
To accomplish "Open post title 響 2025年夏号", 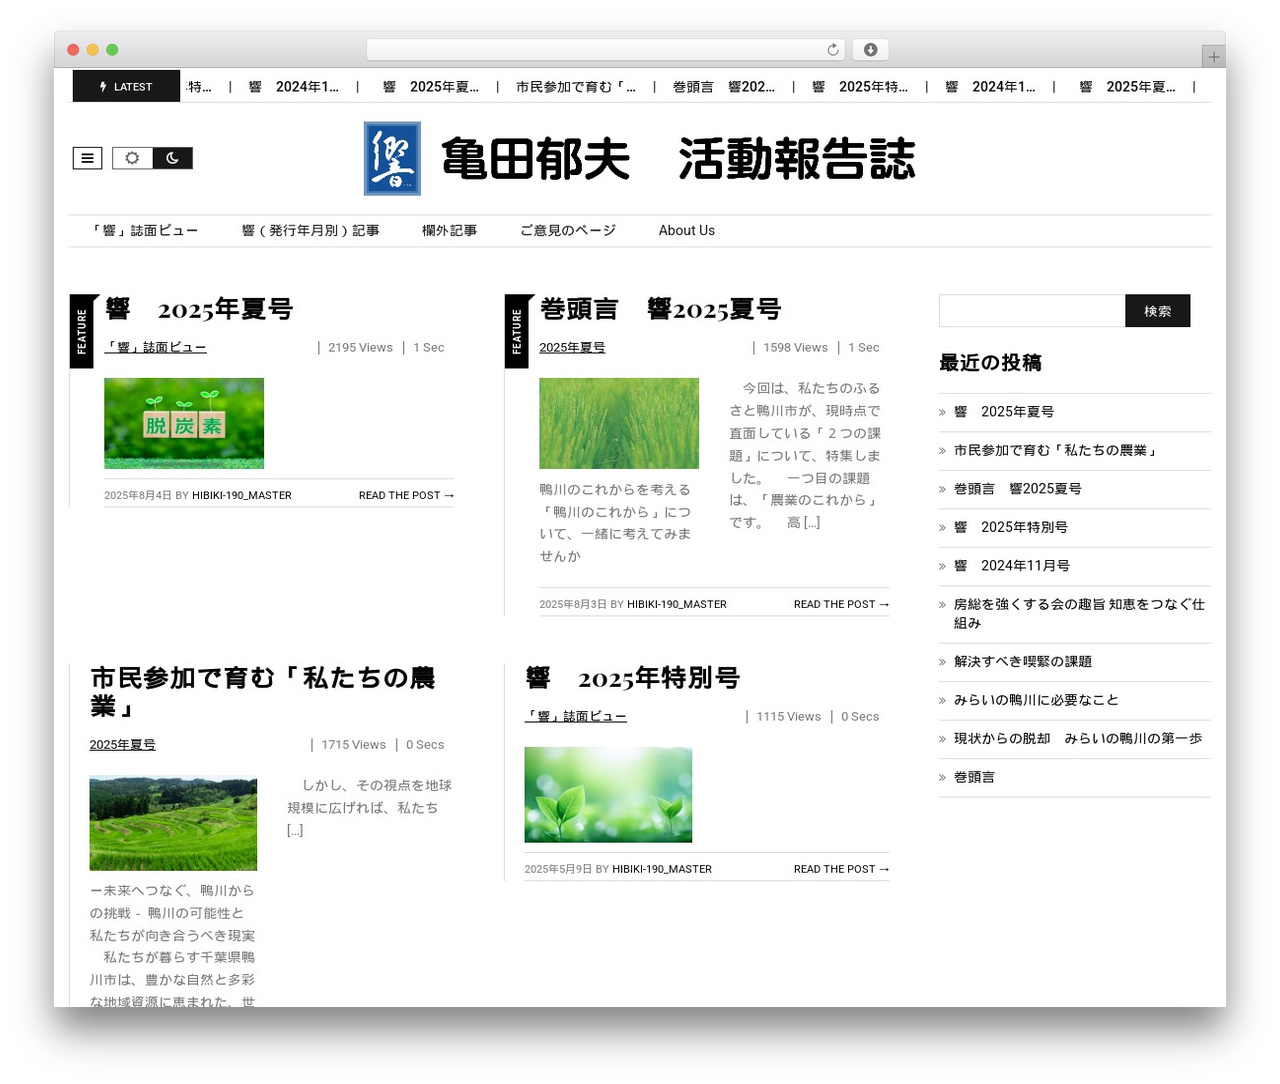I will (199, 309).
